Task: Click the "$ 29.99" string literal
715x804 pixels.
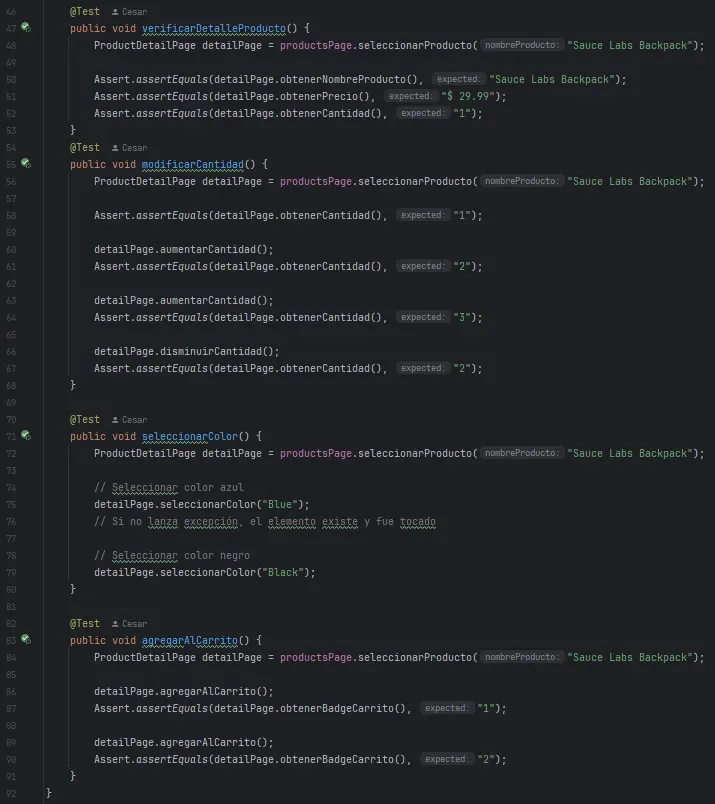Action: [x=470, y=96]
